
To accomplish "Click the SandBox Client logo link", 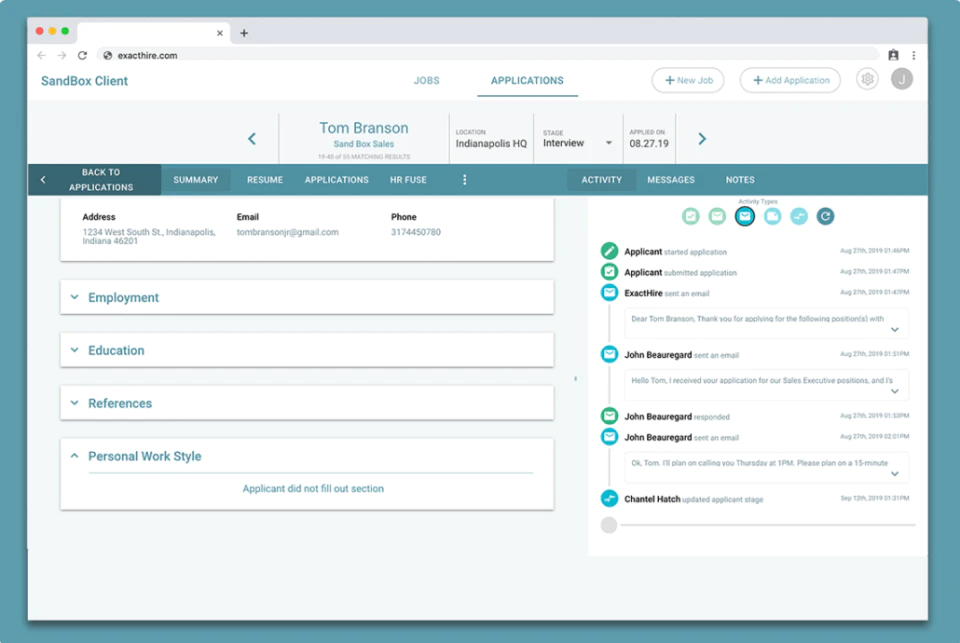I will 84,81.
